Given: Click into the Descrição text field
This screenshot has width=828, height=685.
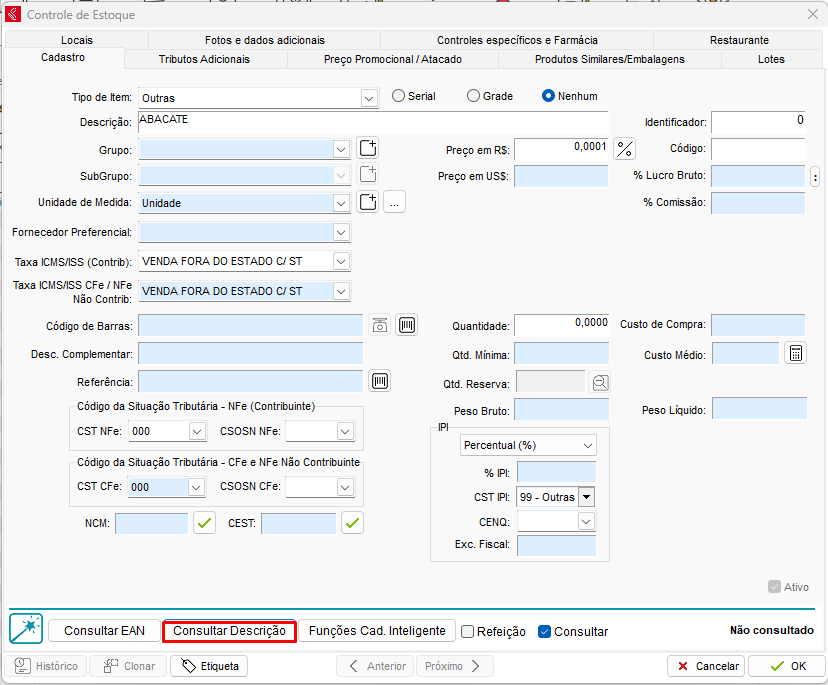Looking at the screenshot, I should (x=370, y=120).
